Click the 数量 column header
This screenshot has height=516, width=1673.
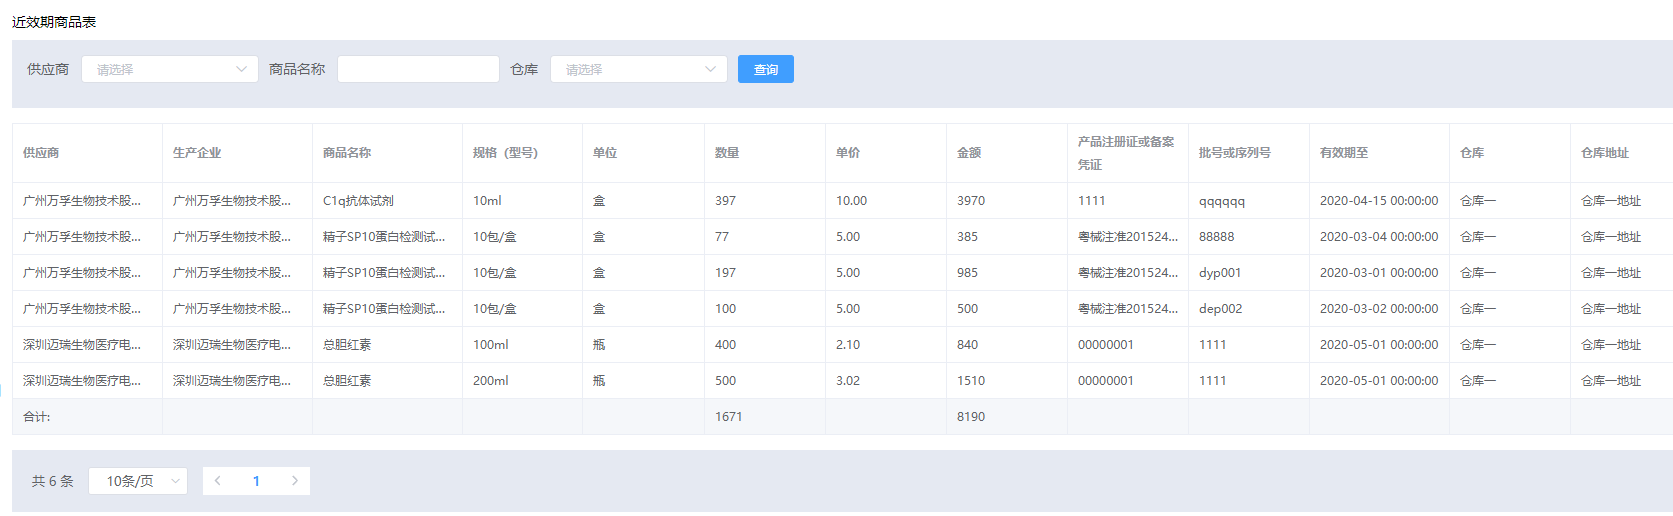(x=727, y=153)
